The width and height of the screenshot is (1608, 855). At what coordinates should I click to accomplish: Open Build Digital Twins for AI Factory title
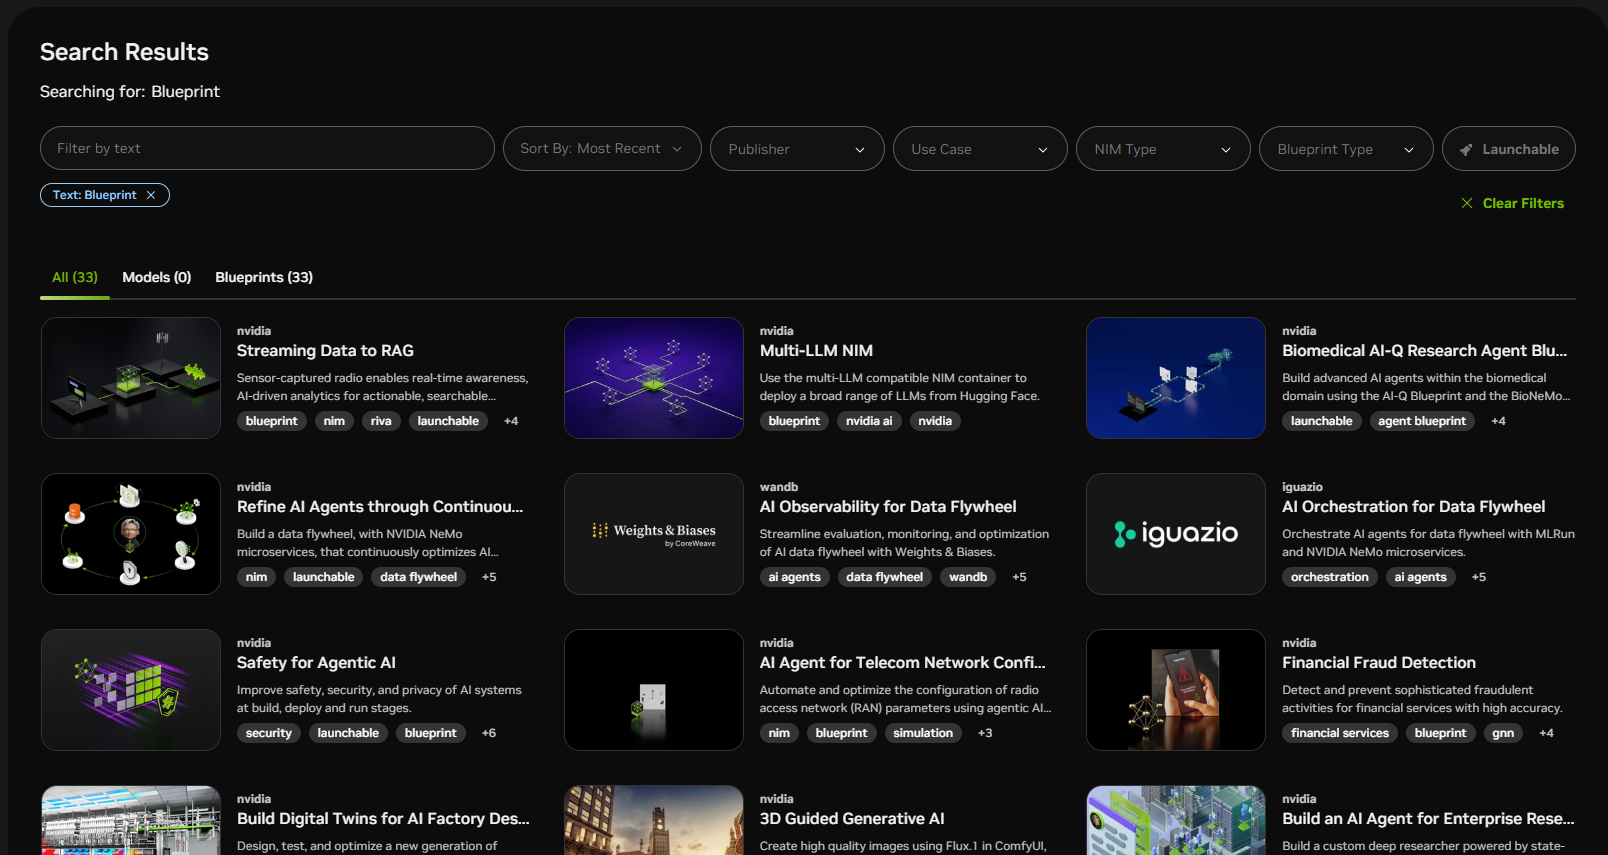point(383,819)
